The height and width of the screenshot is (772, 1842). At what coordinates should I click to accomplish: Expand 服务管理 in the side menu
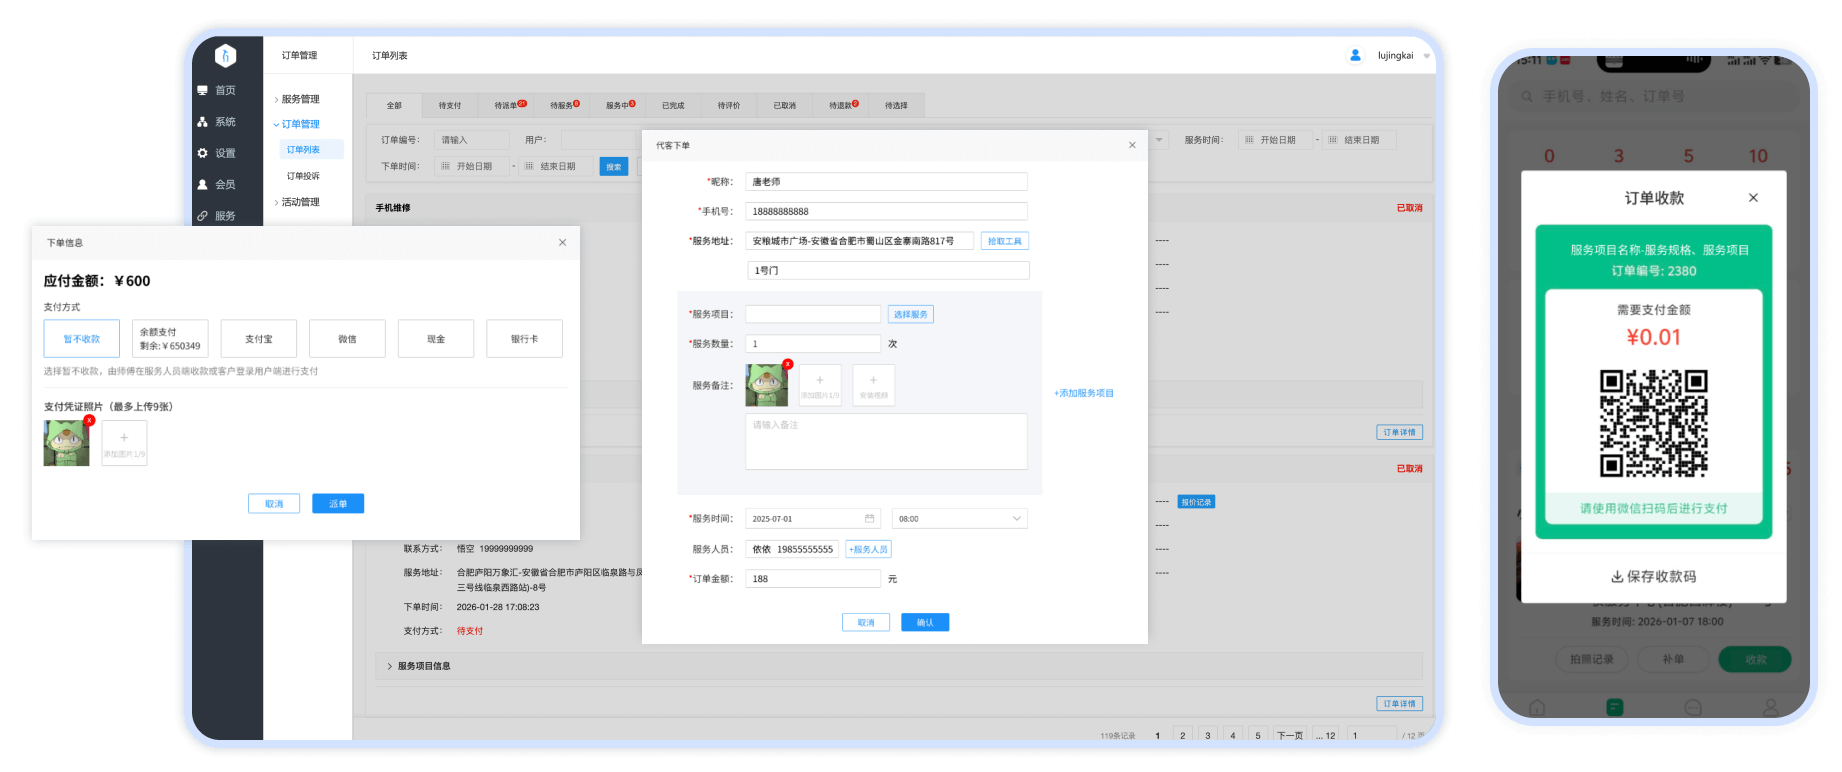(300, 99)
